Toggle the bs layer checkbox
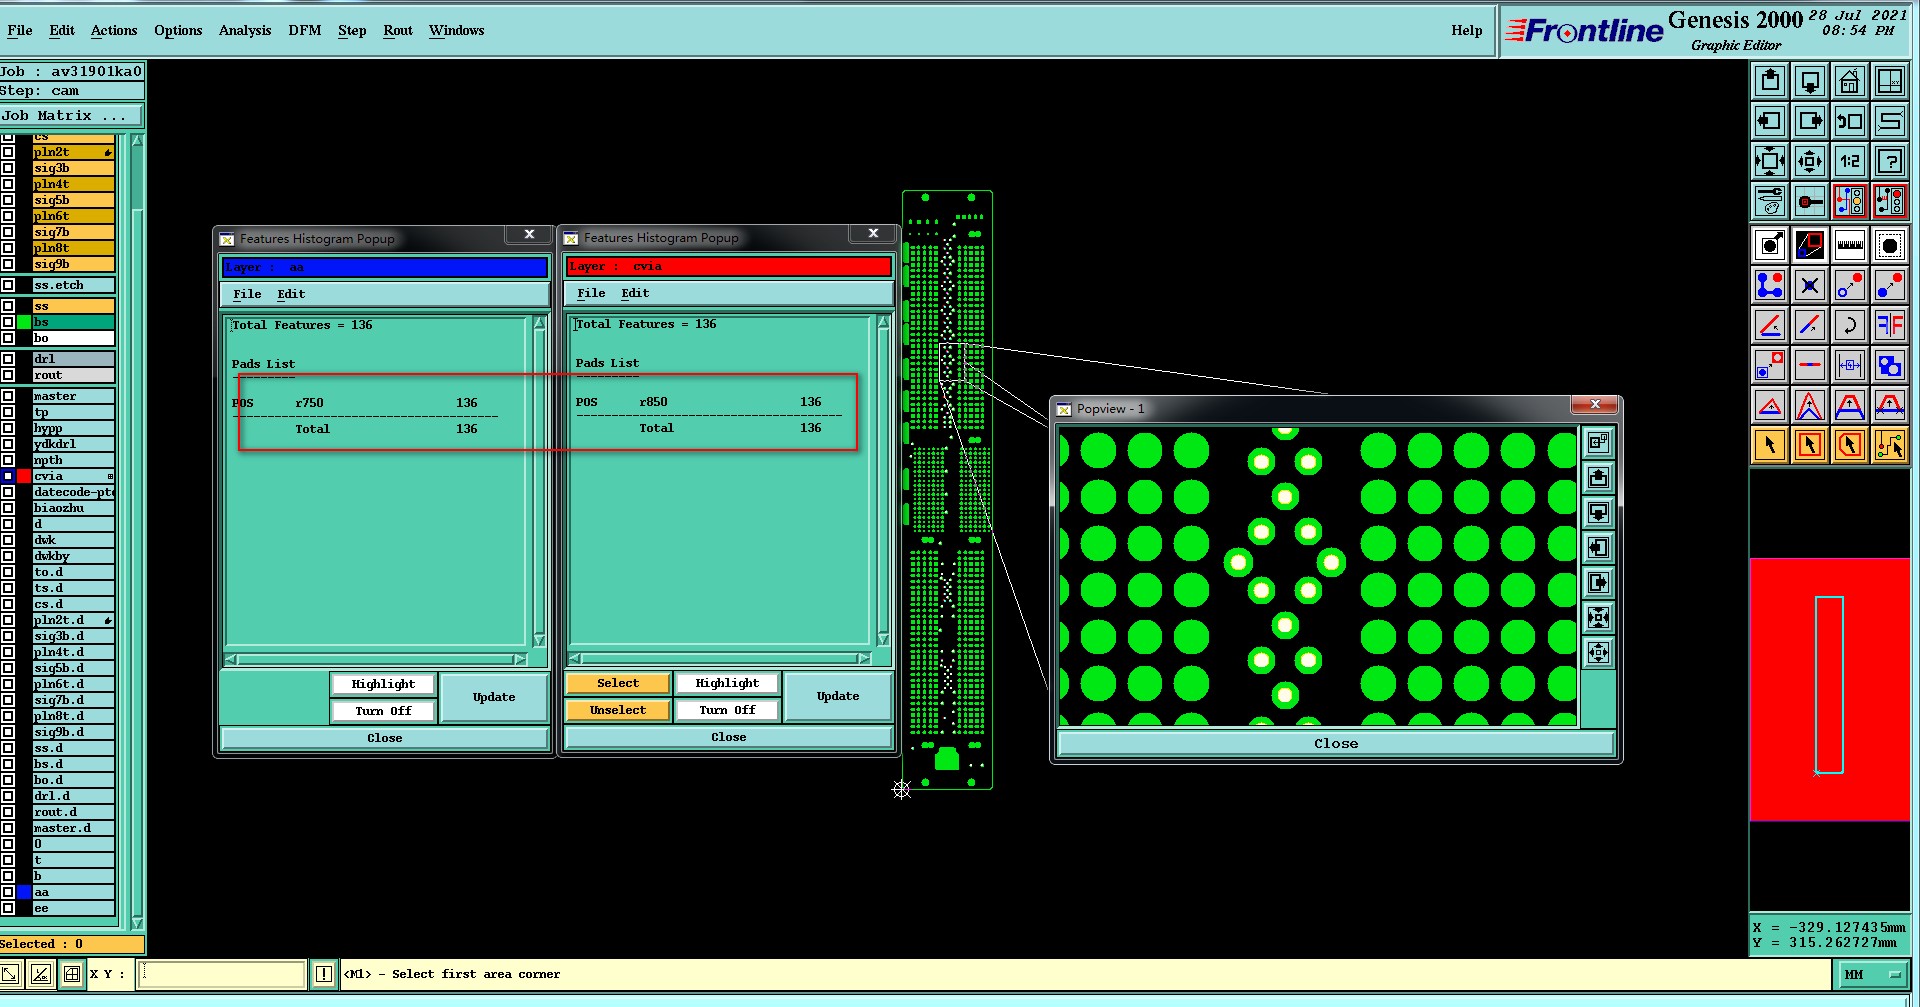 coord(8,322)
